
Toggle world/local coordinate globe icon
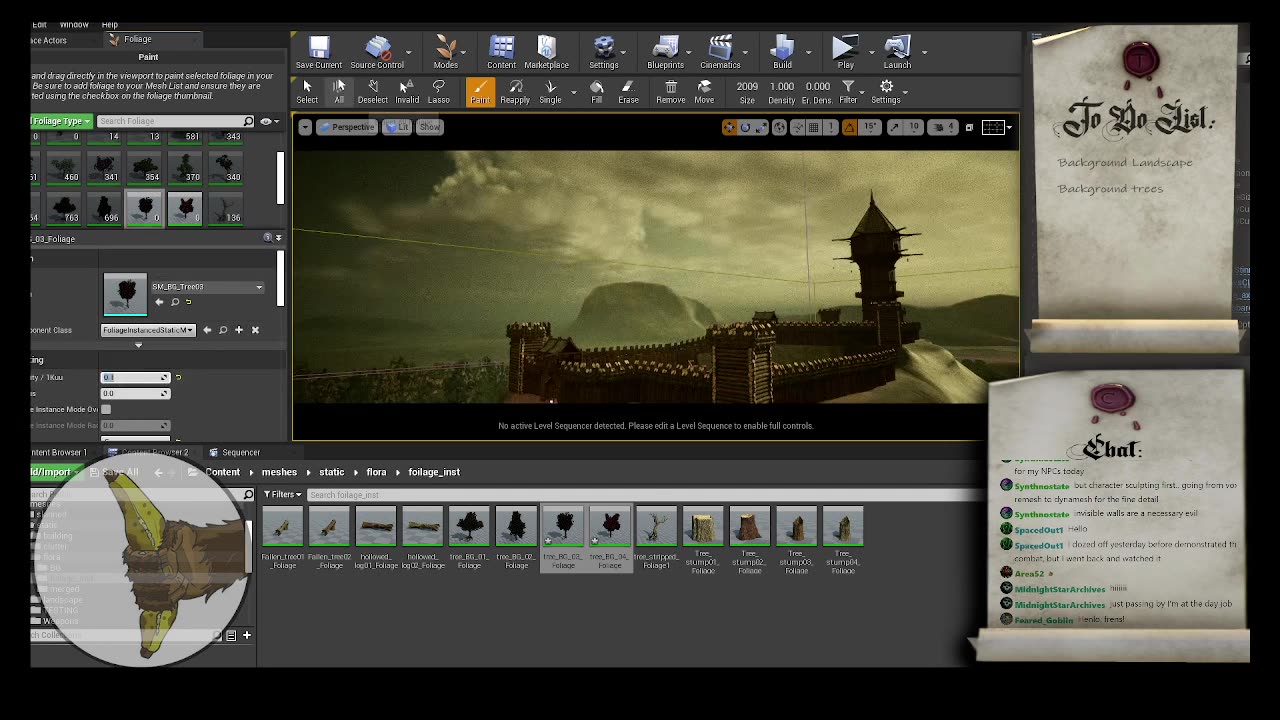(x=779, y=127)
